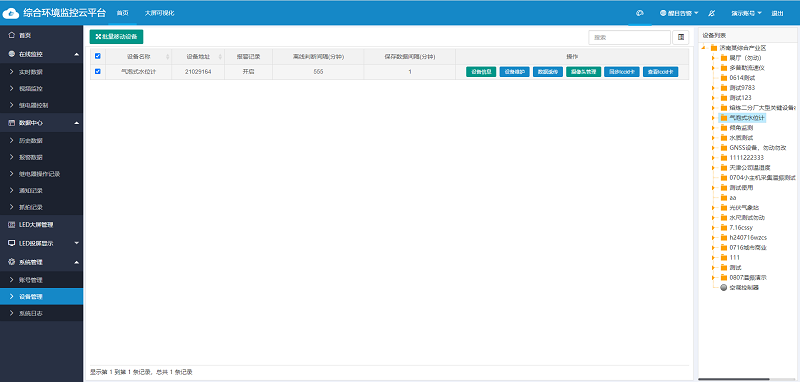Click the green 批量移动设备 button
Viewport: 800px width, 382px height.
pos(116,37)
